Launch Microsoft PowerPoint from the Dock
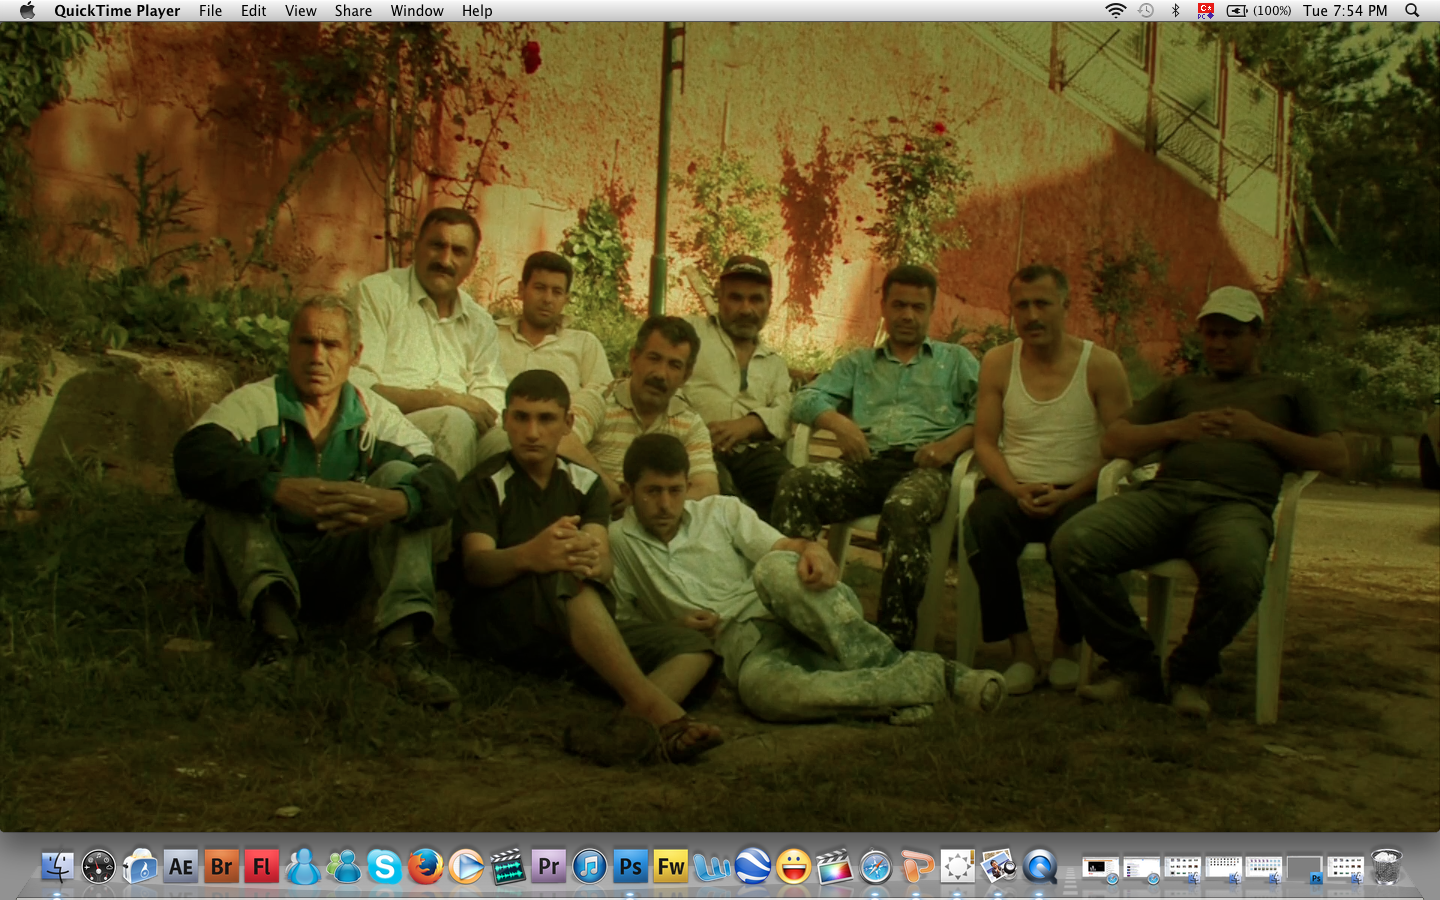Screen dimensions: 1440x900 [916, 867]
